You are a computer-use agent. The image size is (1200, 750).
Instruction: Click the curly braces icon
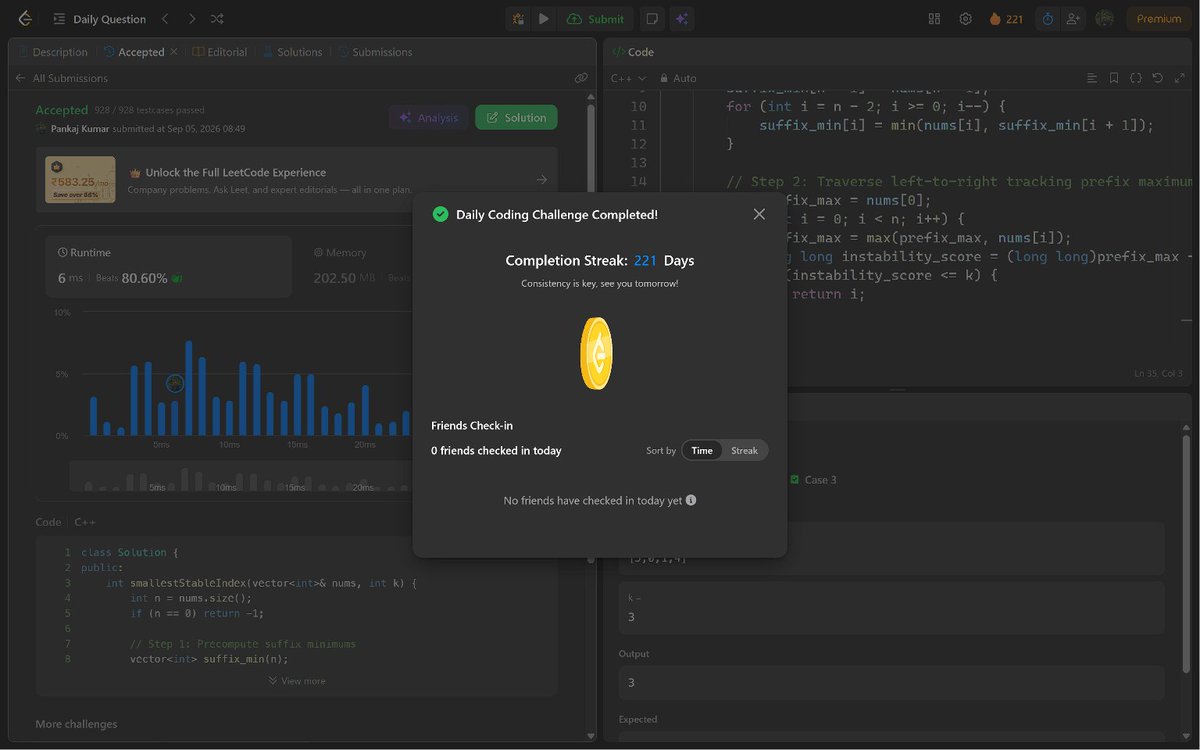click(x=1136, y=78)
